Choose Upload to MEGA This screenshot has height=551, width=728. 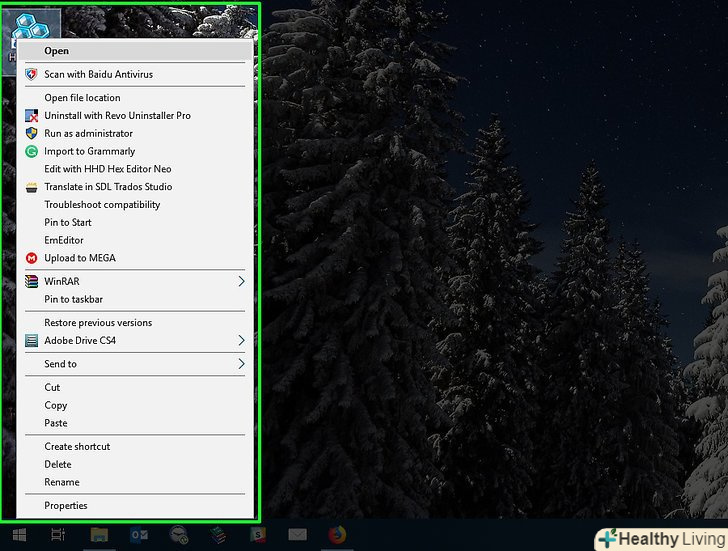pyautogui.click(x=80, y=258)
